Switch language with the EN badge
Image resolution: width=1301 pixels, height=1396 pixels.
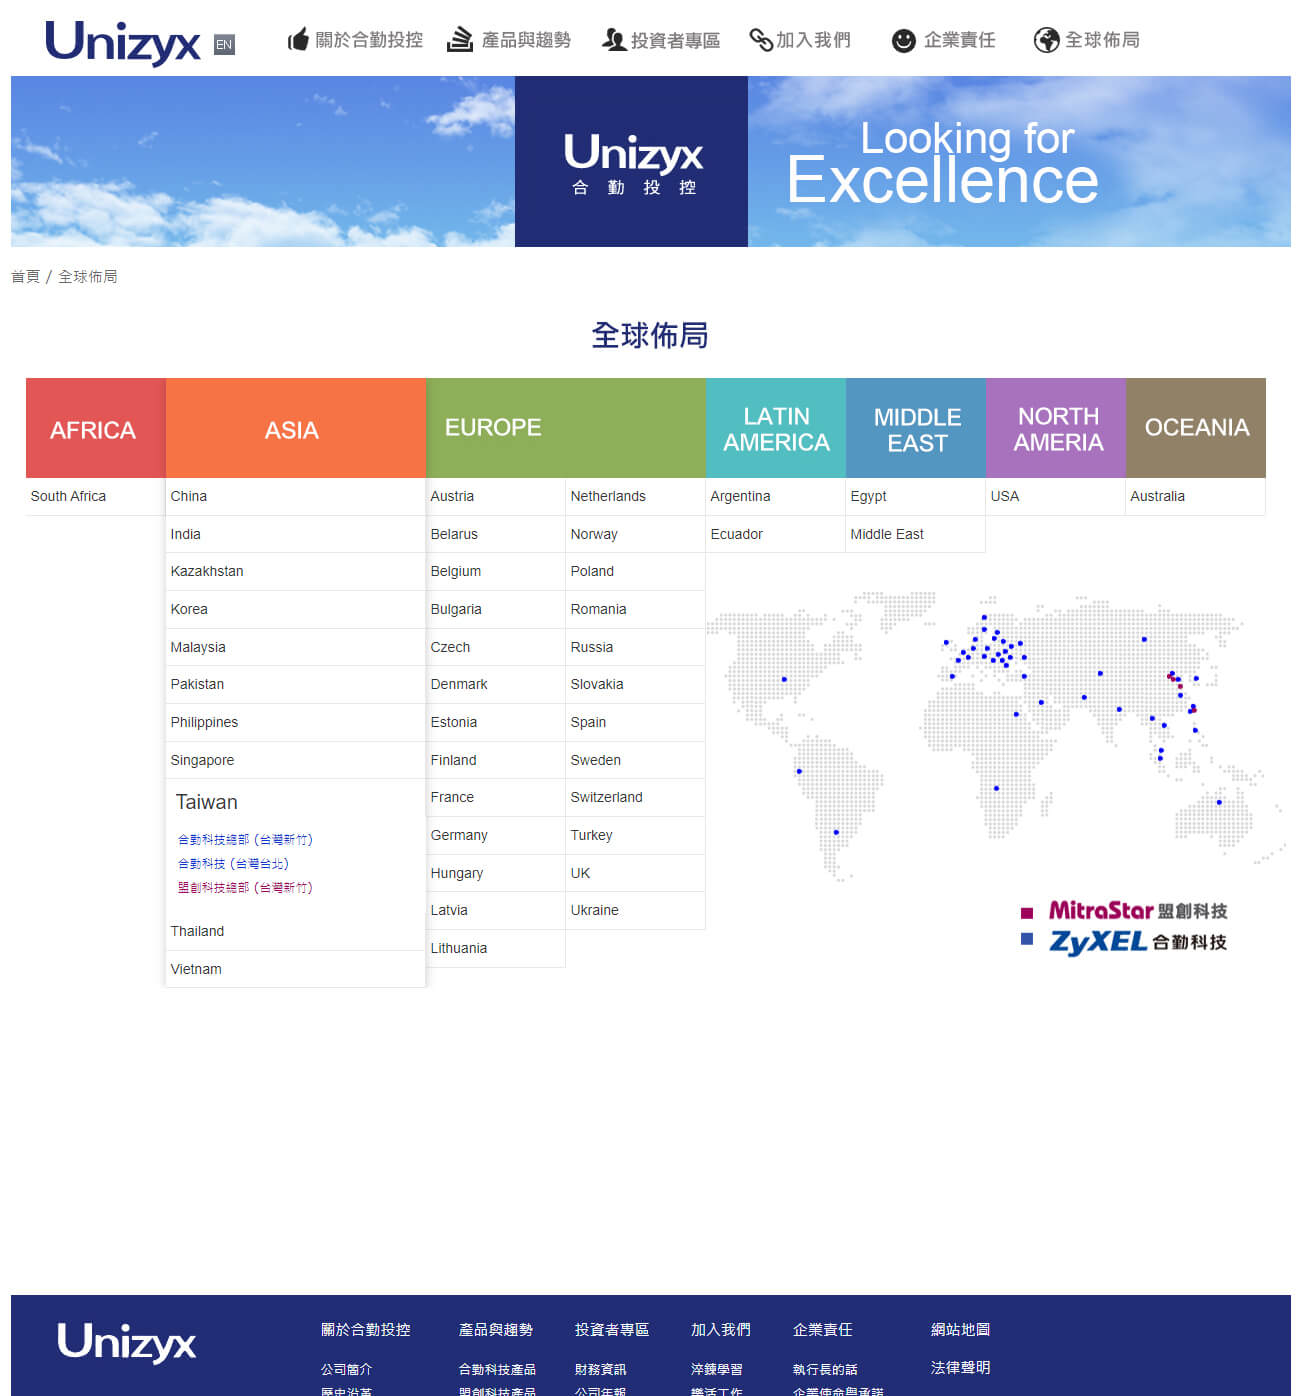(x=224, y=44)
